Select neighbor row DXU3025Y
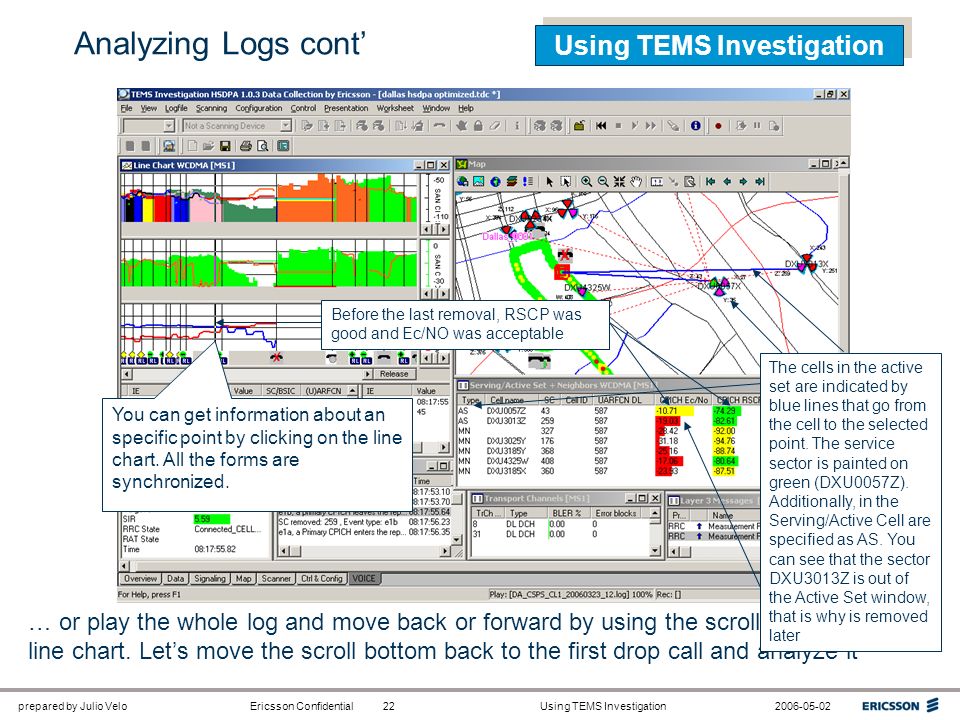 506,441
